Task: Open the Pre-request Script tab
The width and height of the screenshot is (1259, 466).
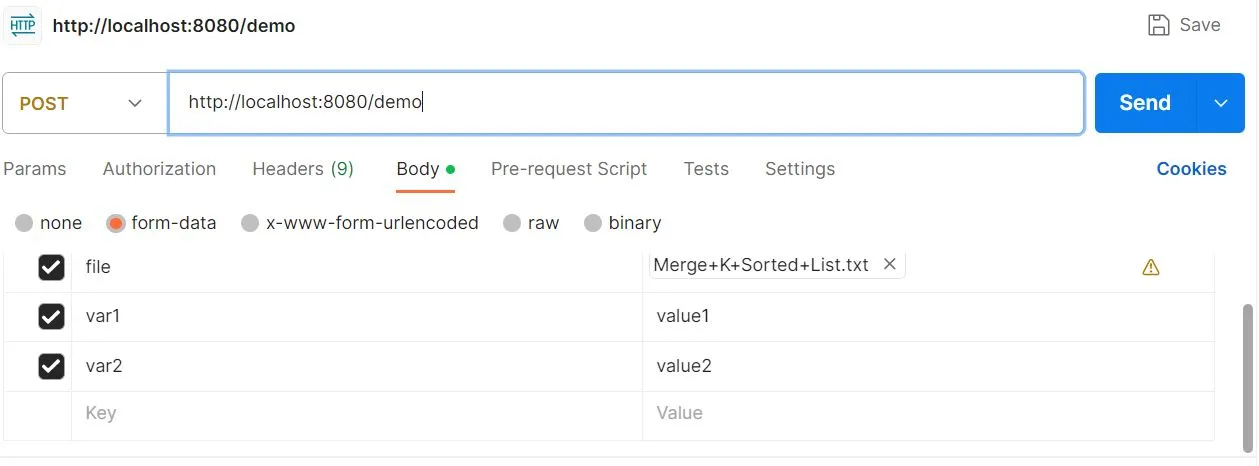Action: [x=569, y=169]
